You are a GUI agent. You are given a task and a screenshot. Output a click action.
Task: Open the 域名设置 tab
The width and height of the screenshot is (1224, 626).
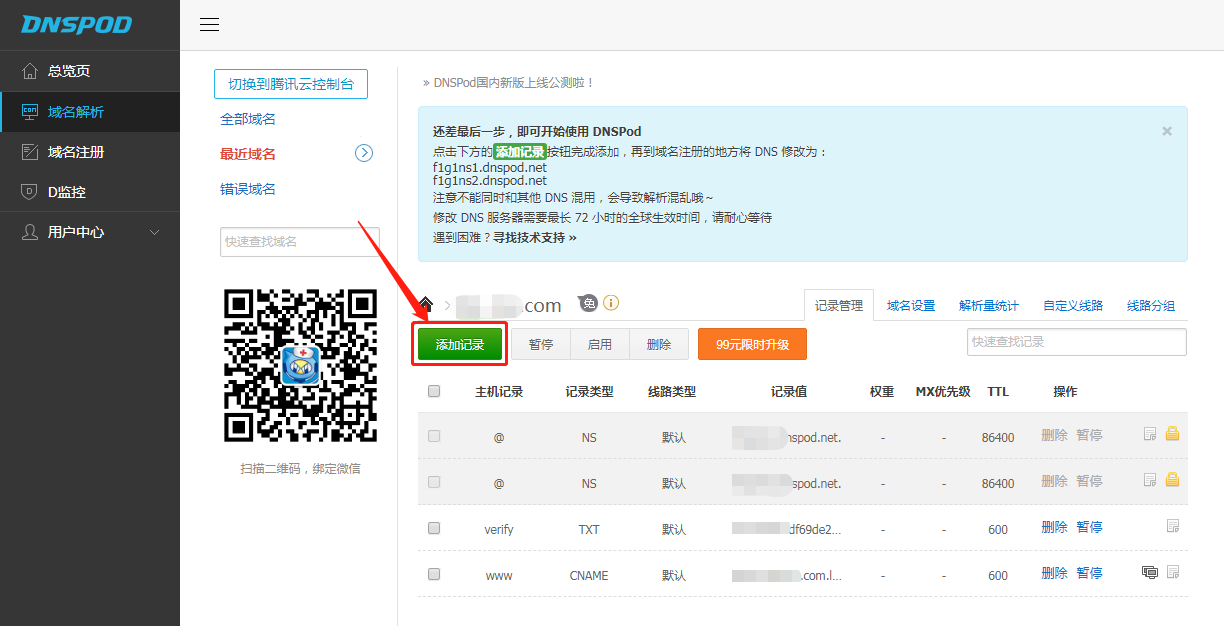click(910, 306)
